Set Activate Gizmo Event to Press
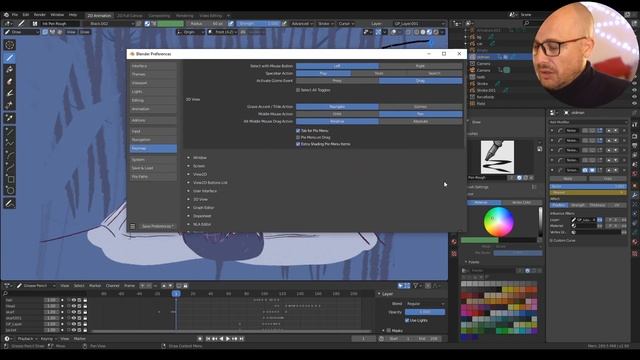 pyautogui.click(x=337, y=81)
